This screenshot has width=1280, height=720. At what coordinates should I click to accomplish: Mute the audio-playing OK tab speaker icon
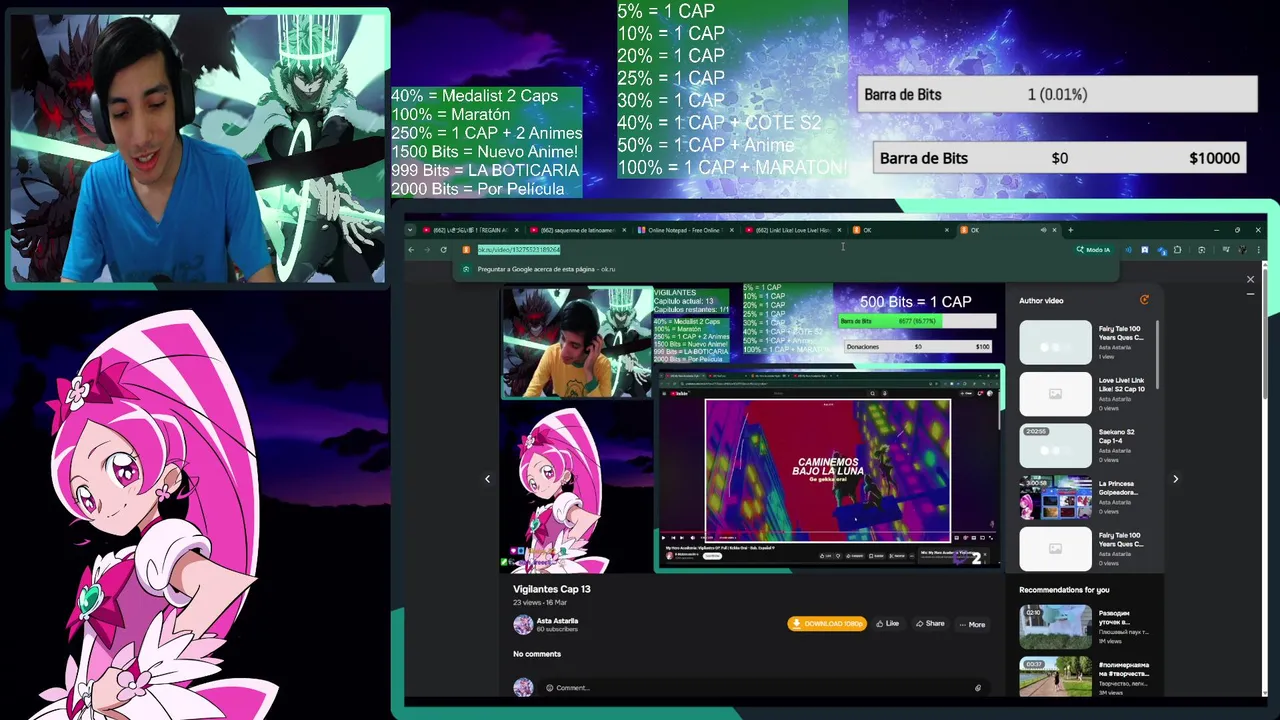[x=1043, y=230]
